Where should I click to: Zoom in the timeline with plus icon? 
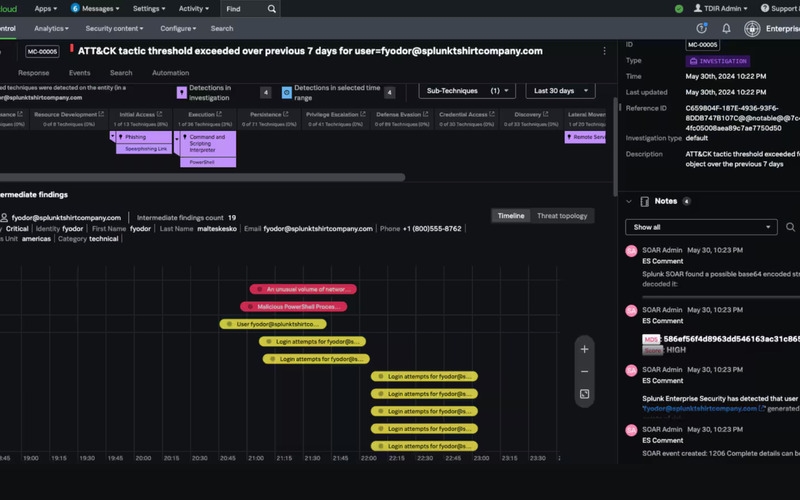pyautogui.click(x=584, y=349)
